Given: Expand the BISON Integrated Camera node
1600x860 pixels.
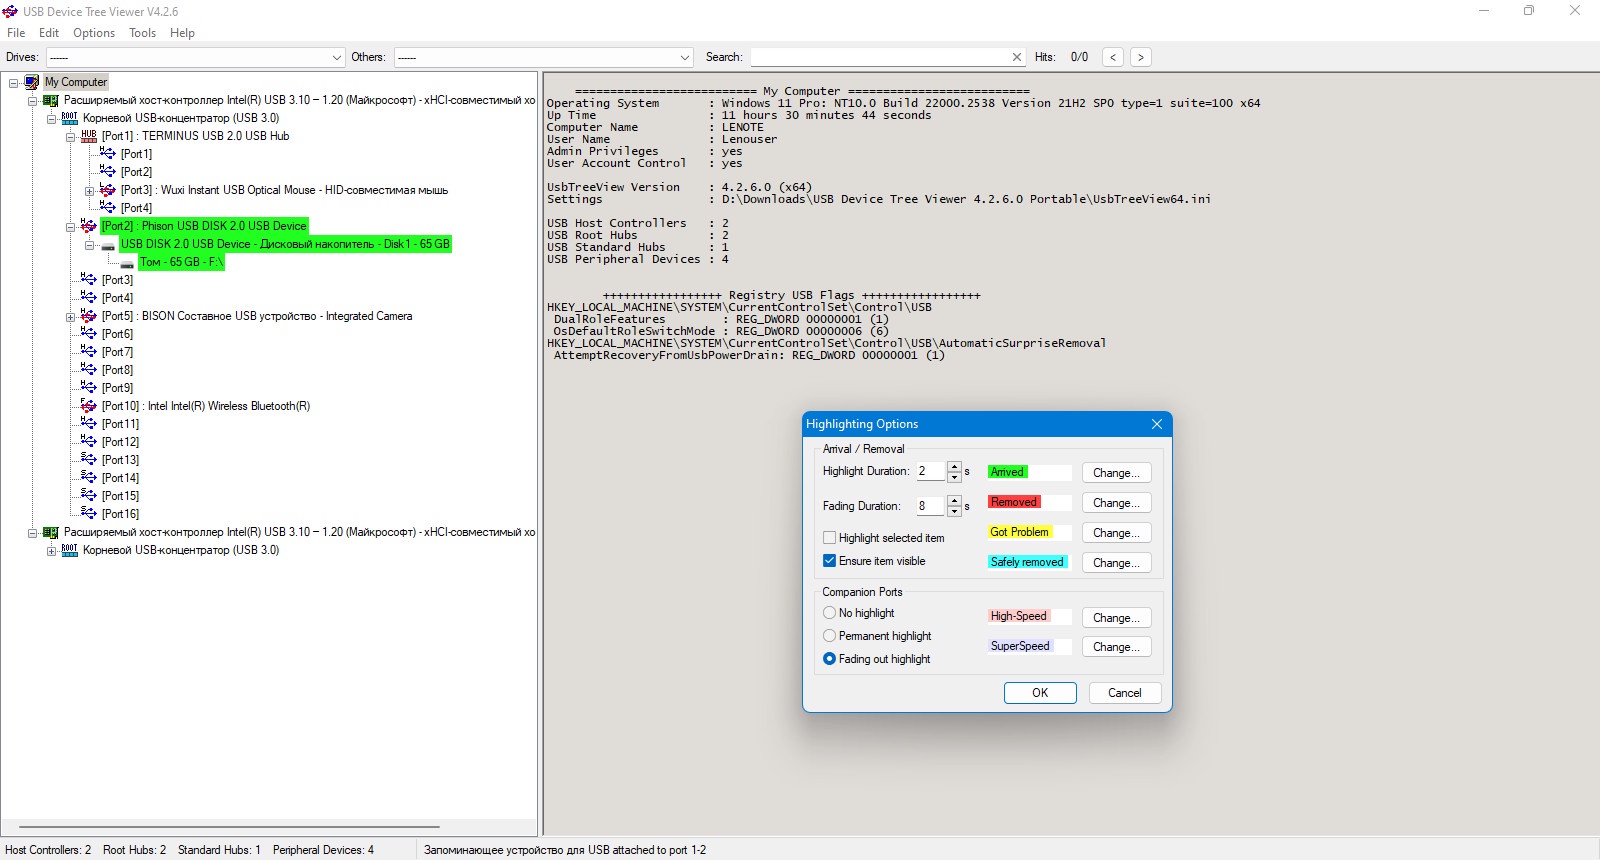Looking at the screenshot, I should click(70, 317).
